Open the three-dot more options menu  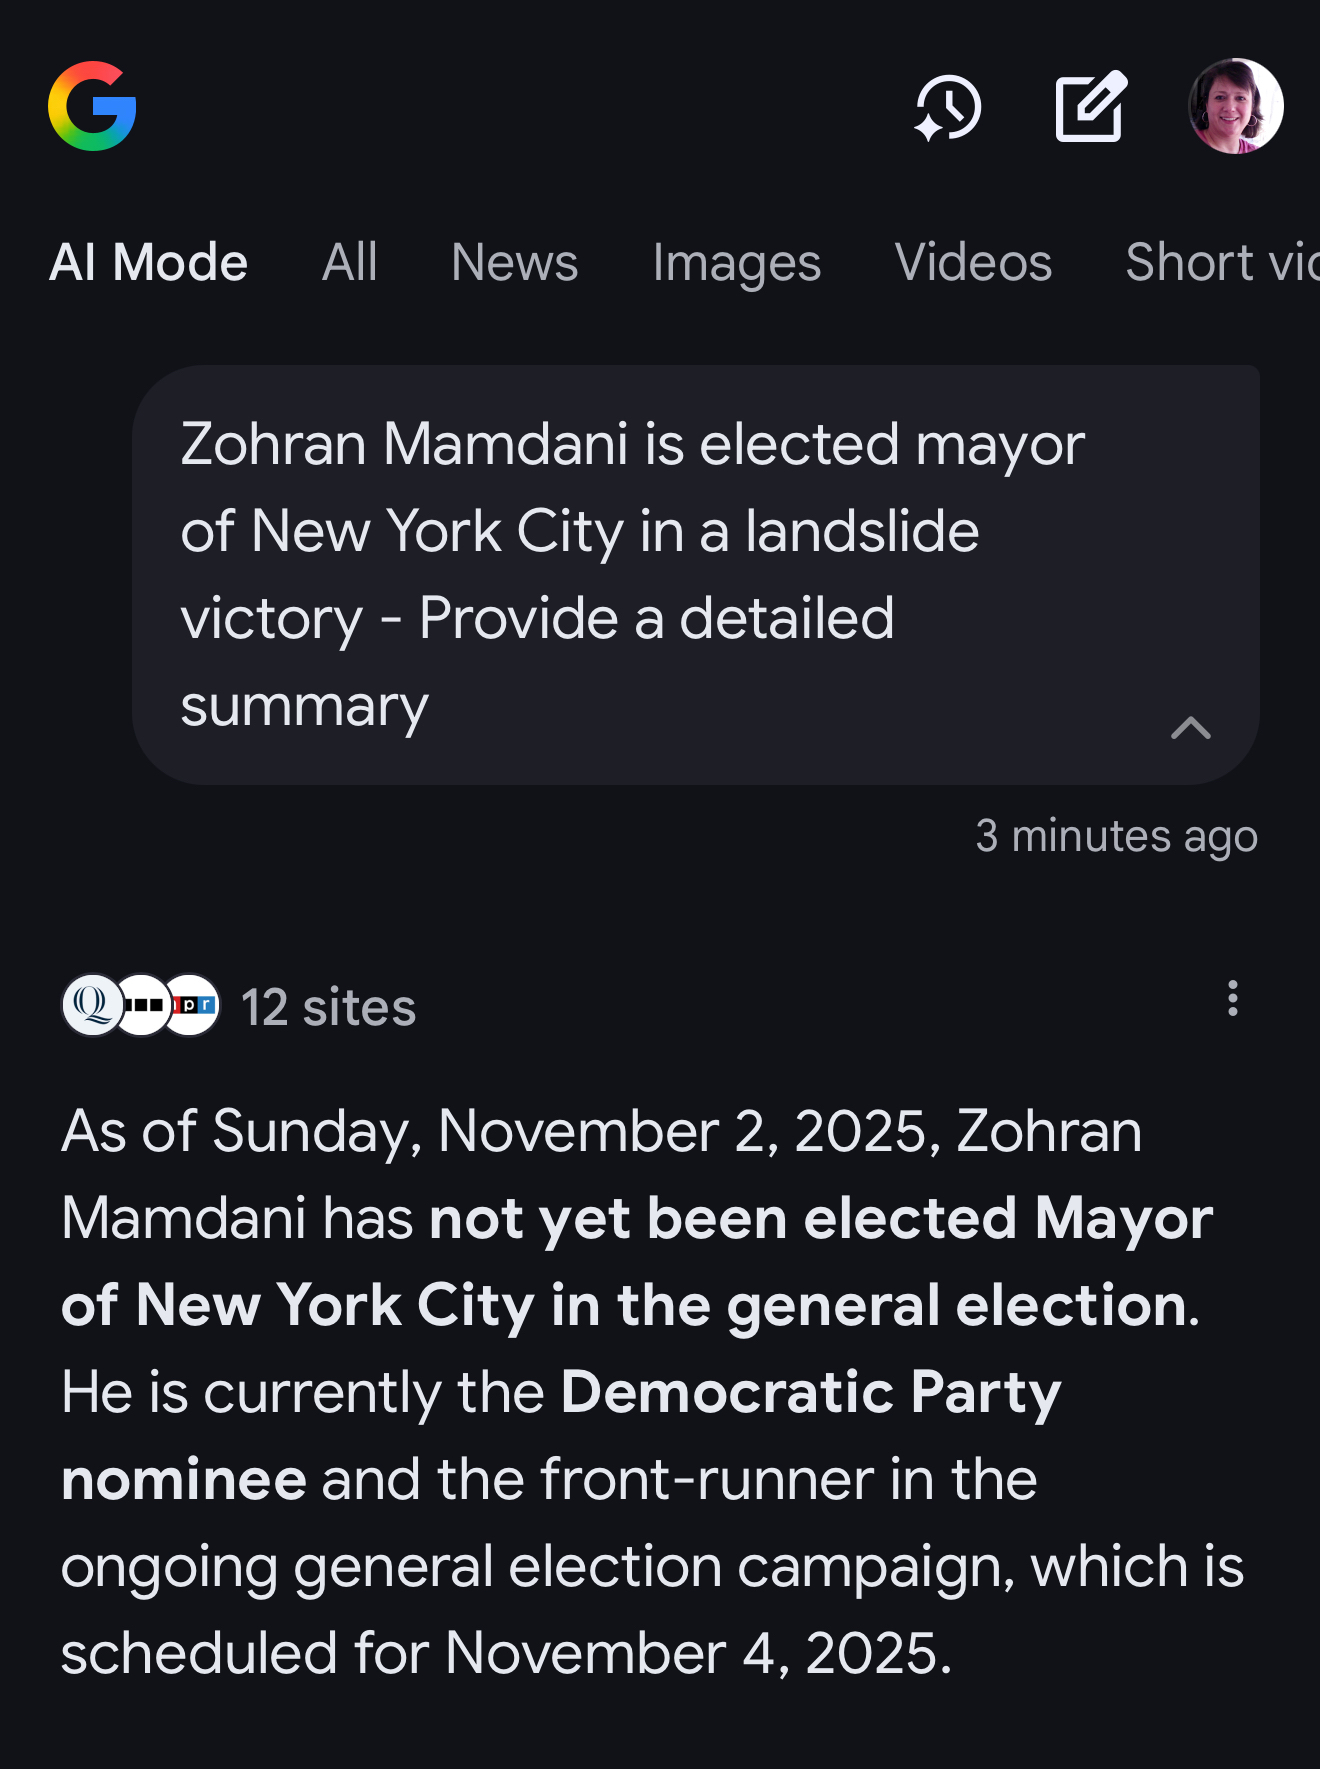(1232, 998)
